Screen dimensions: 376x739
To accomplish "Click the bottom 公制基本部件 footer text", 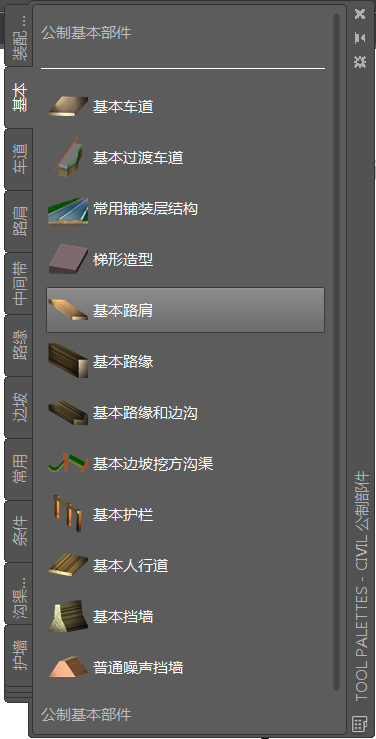I will [86, 714].
